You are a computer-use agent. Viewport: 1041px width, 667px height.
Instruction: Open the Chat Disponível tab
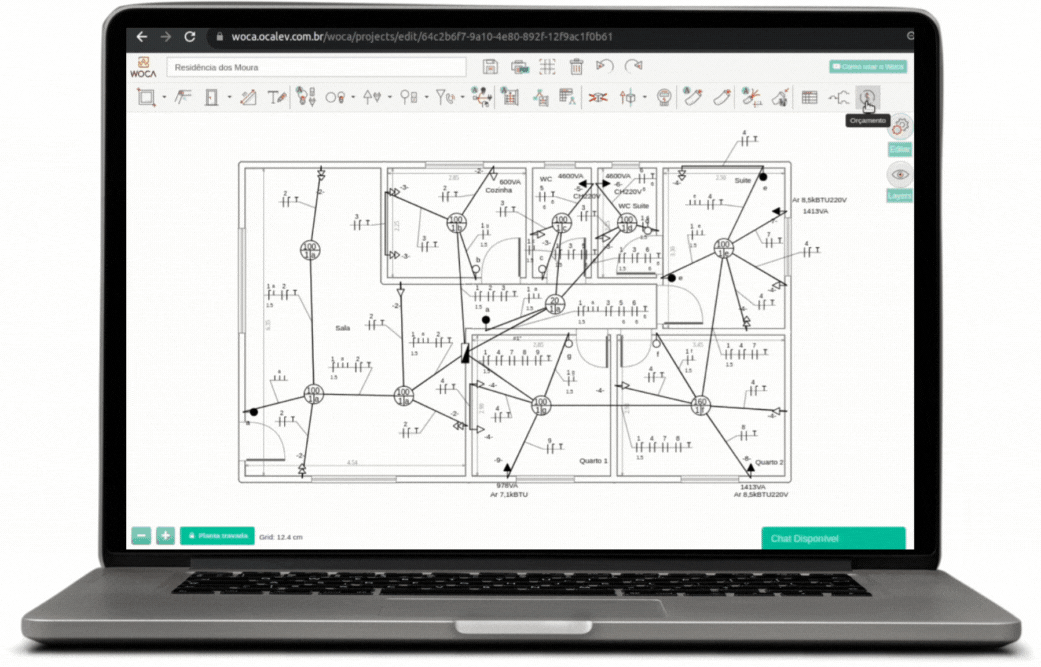pyautogui.click(x=832, y=539)
